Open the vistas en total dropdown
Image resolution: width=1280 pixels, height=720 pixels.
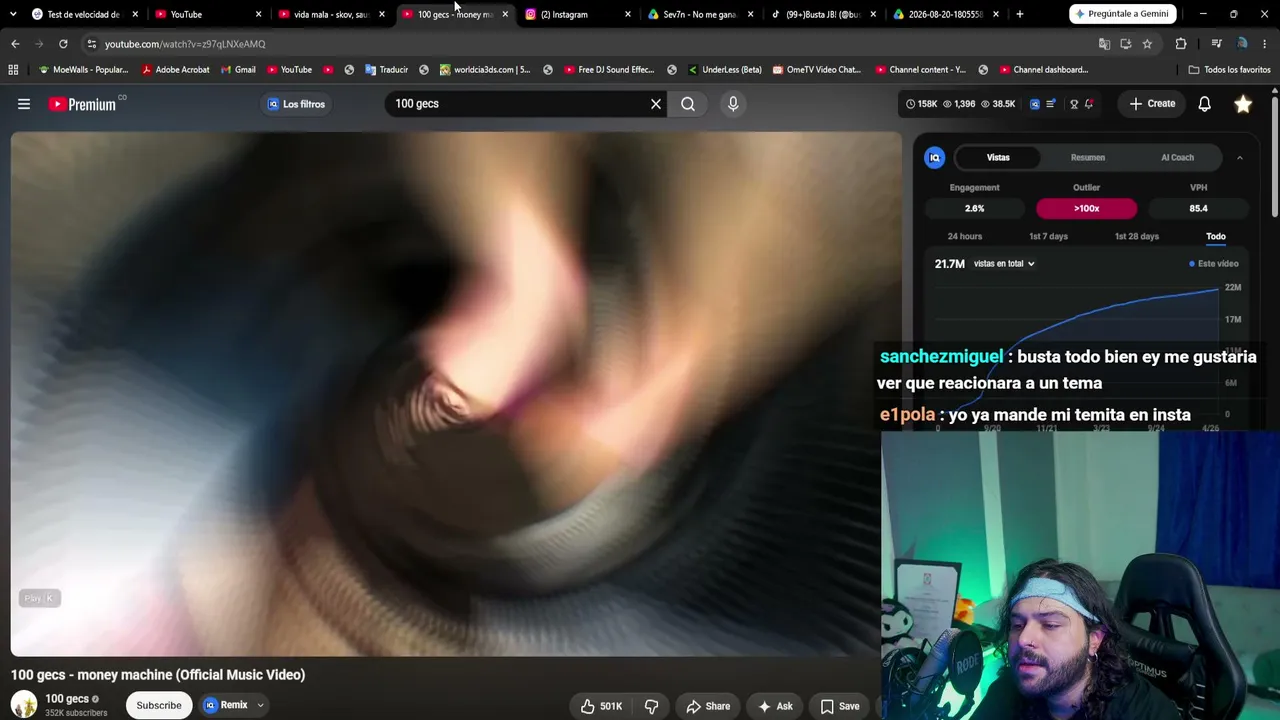[1003, 264]
